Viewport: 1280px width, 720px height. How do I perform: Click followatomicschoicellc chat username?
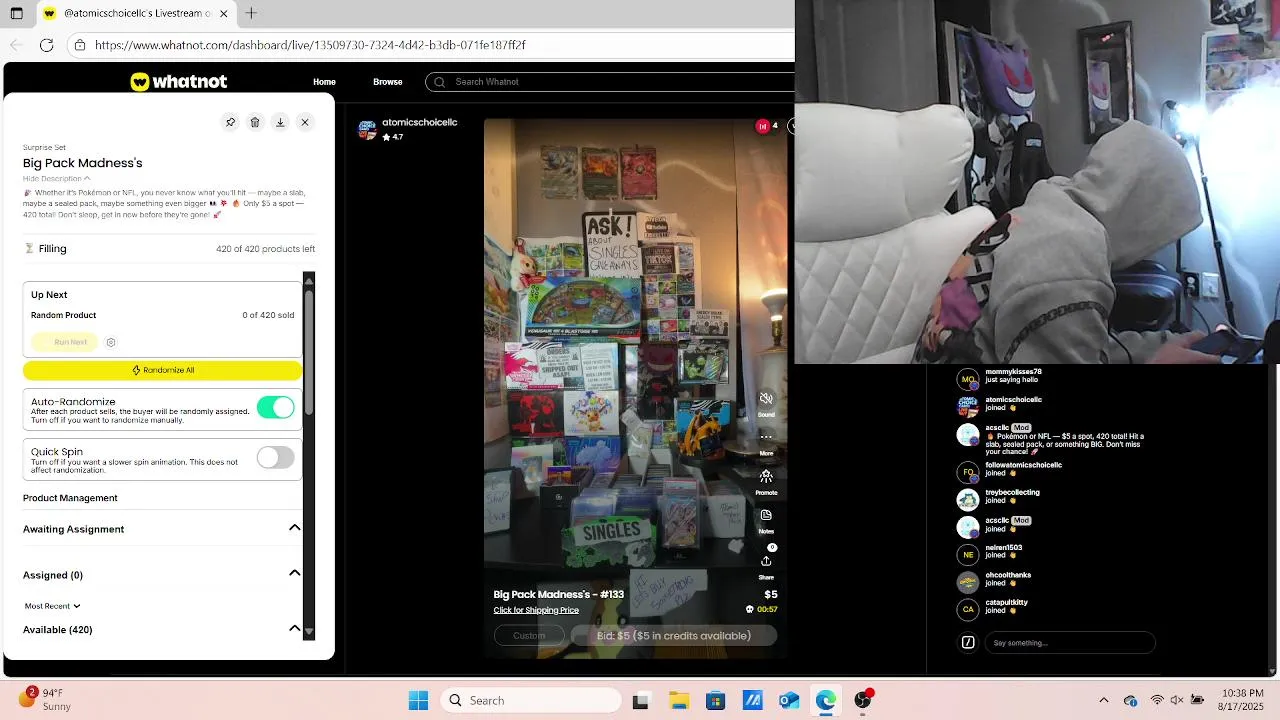click(1023, 465)
